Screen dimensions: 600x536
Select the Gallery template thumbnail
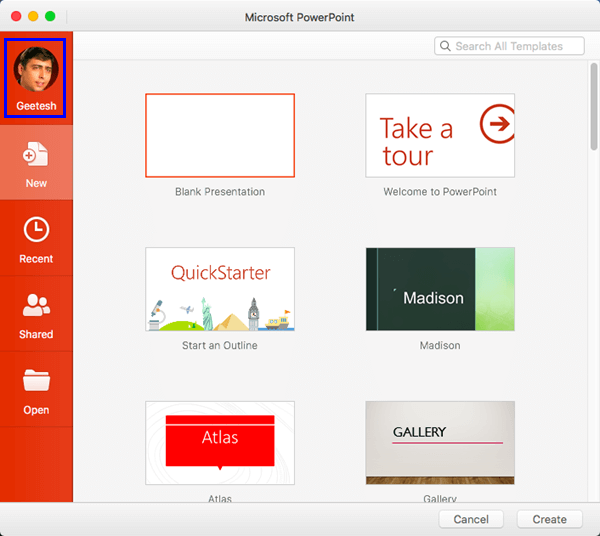(x=440, y=443)
